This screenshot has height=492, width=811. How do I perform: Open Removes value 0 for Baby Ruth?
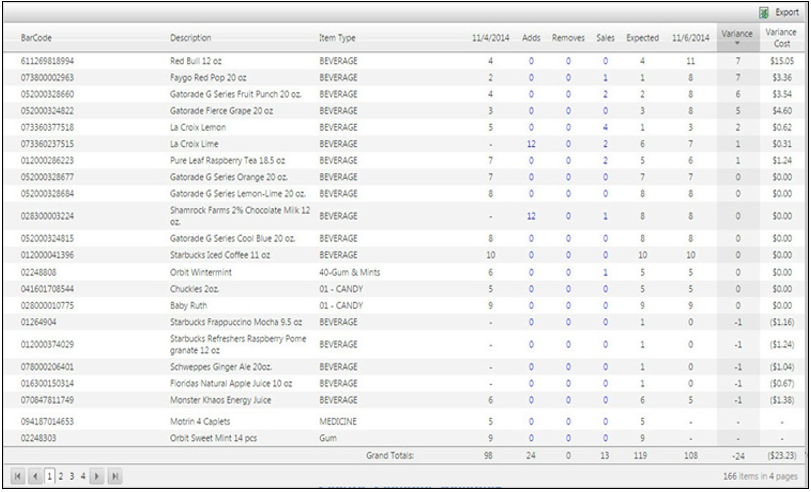tap(568, 305)
